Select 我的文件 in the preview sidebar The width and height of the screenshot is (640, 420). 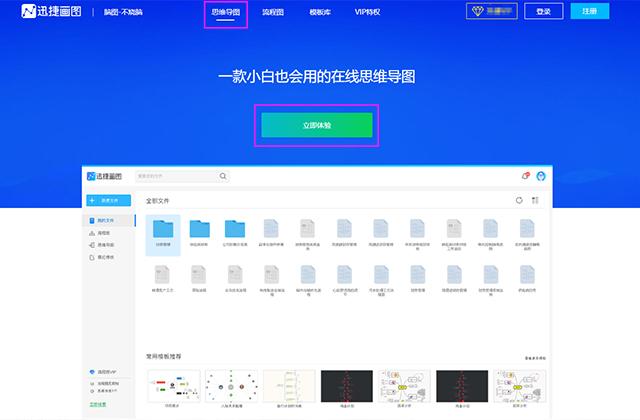tap(109, 220)
